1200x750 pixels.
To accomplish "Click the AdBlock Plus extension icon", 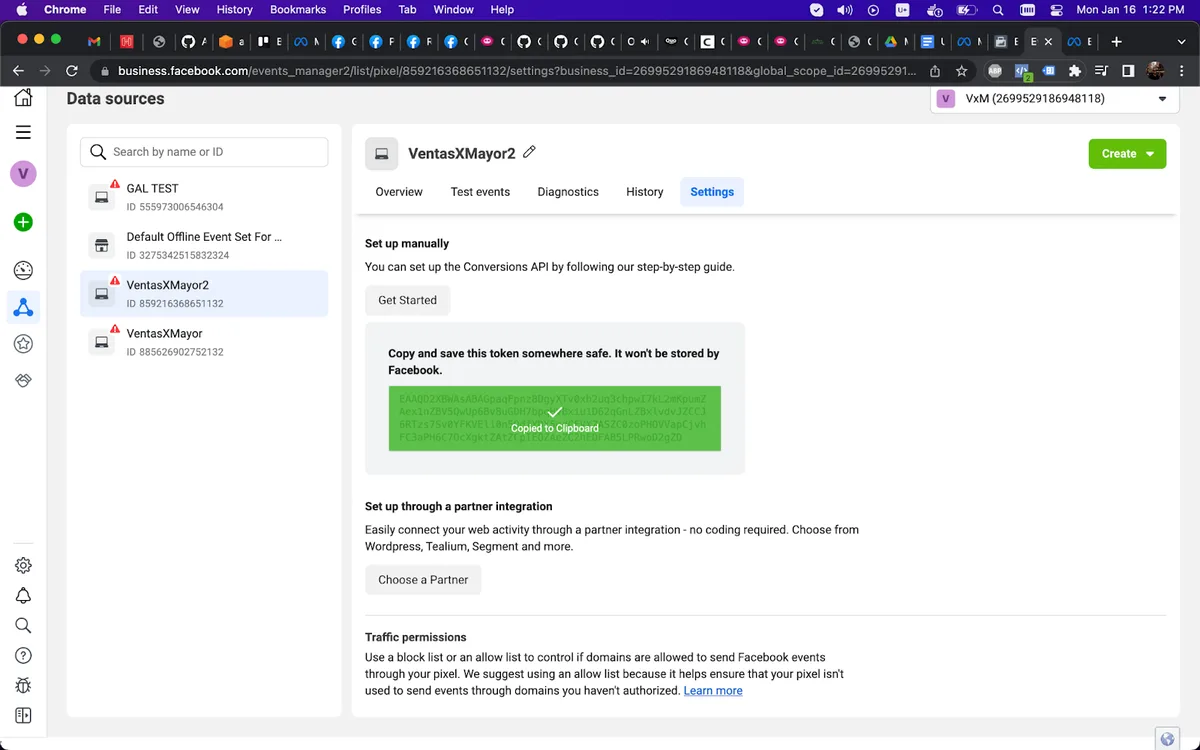I will tap(994, 71).
